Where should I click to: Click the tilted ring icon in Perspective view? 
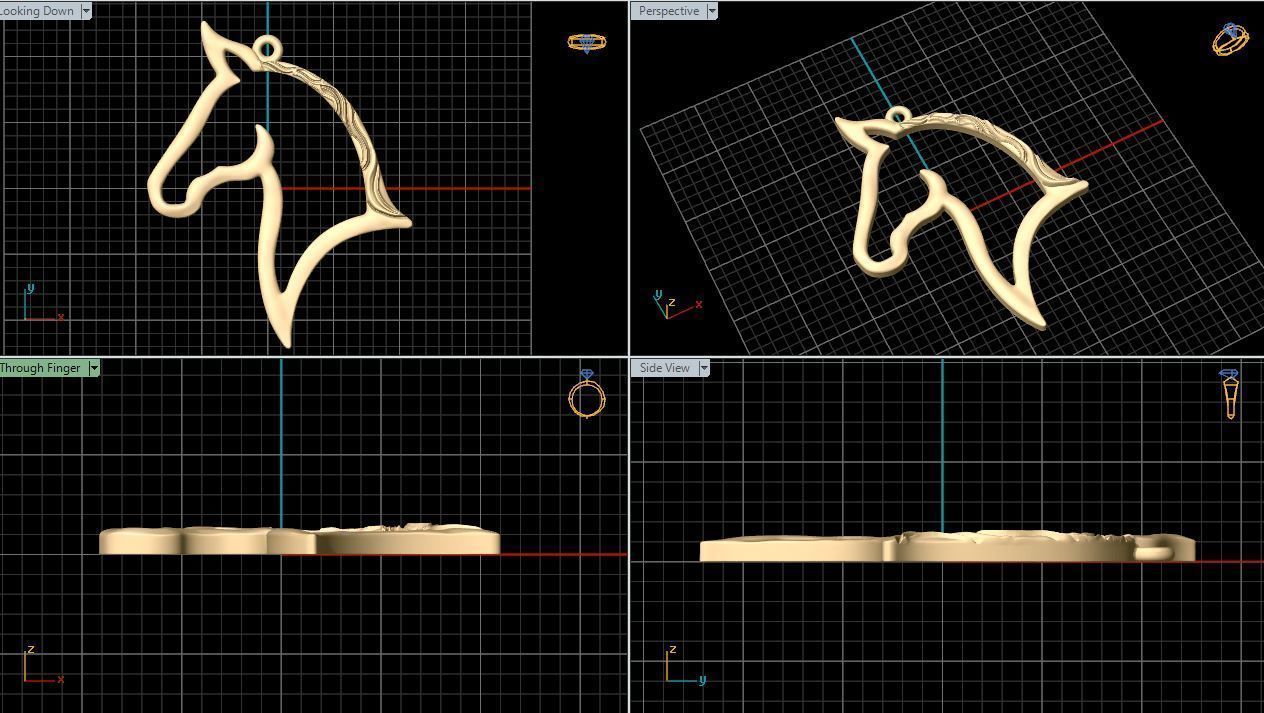tap(1231, 40)
